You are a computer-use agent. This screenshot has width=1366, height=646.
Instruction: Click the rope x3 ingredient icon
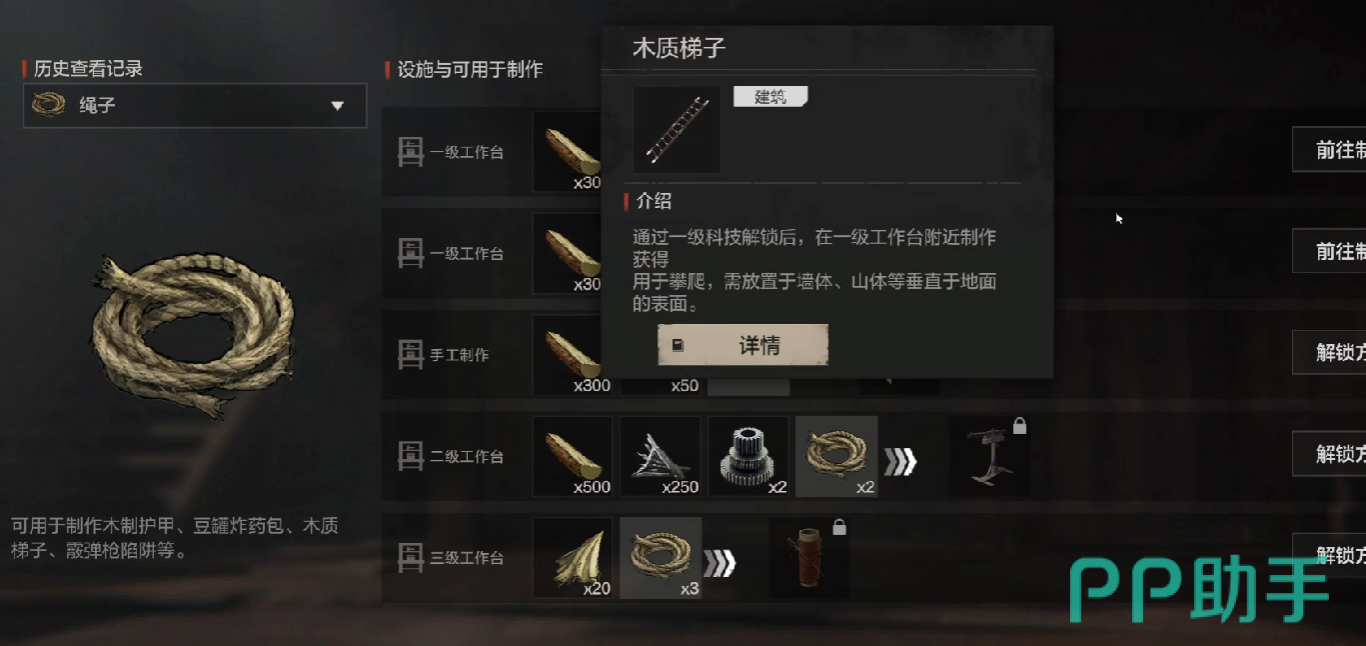tap(660, 558)
